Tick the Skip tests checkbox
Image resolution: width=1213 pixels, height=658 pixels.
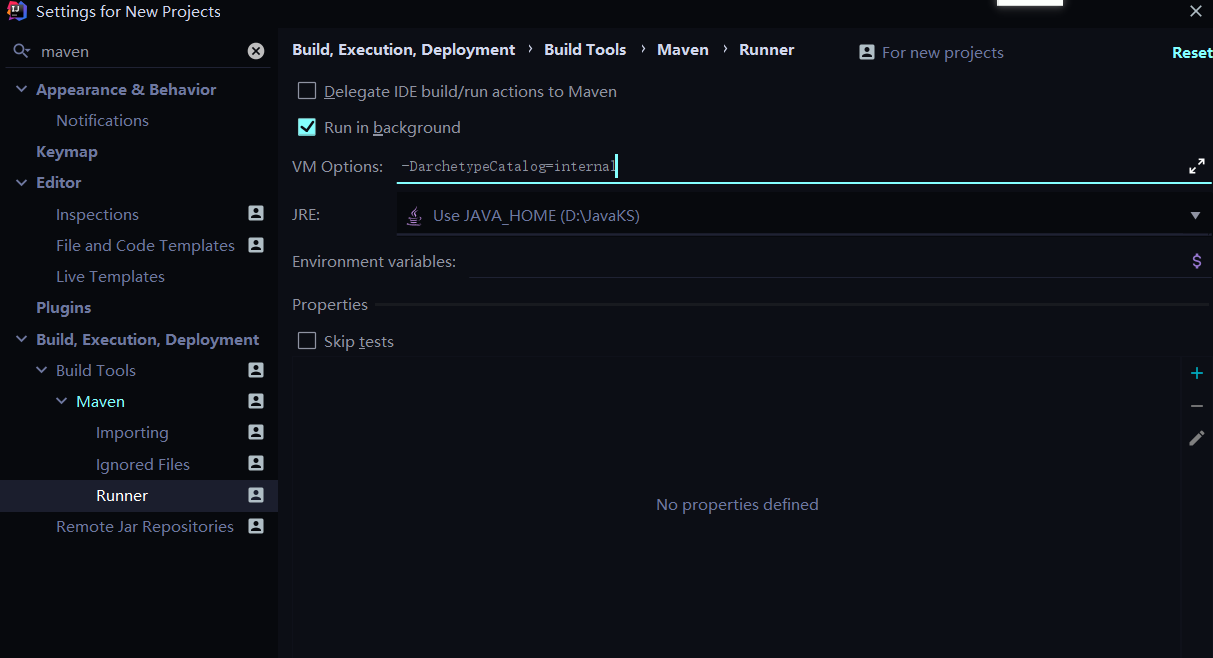(307, 341)
